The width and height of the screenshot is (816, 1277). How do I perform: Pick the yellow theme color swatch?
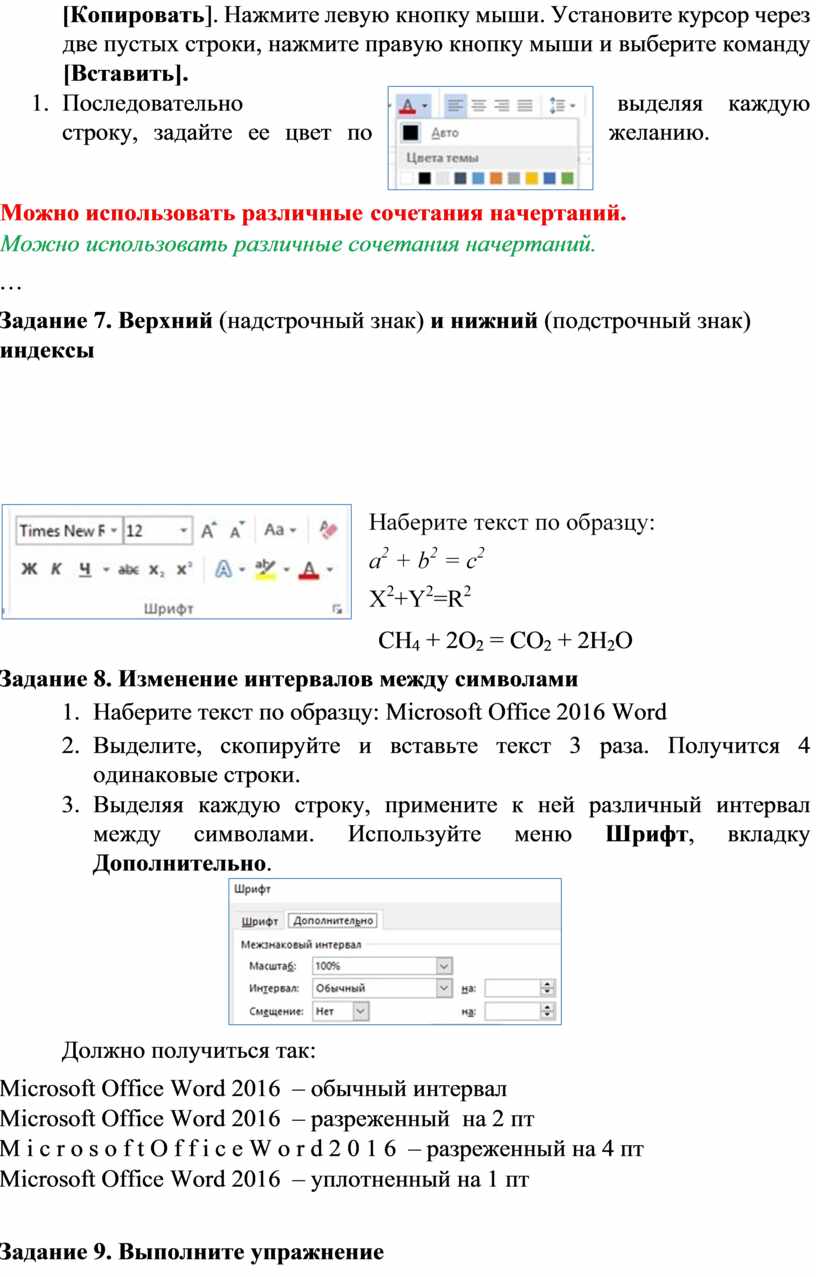tap(532, 179)
